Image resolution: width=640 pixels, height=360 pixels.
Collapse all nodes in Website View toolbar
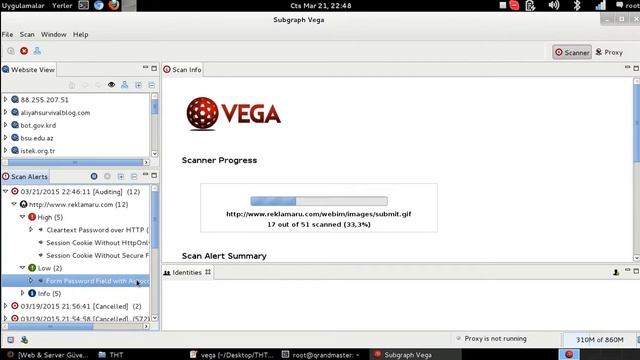tap(151, 85)
